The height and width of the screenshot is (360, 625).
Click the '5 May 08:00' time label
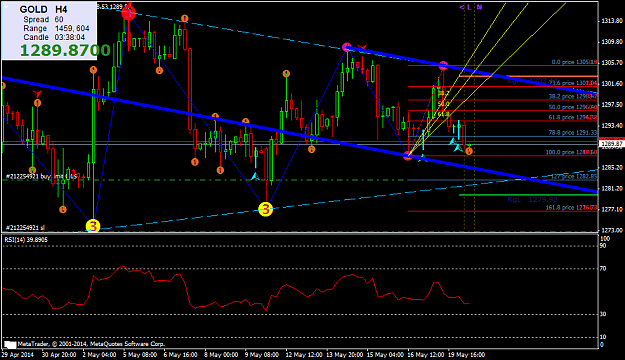[140, 354]
